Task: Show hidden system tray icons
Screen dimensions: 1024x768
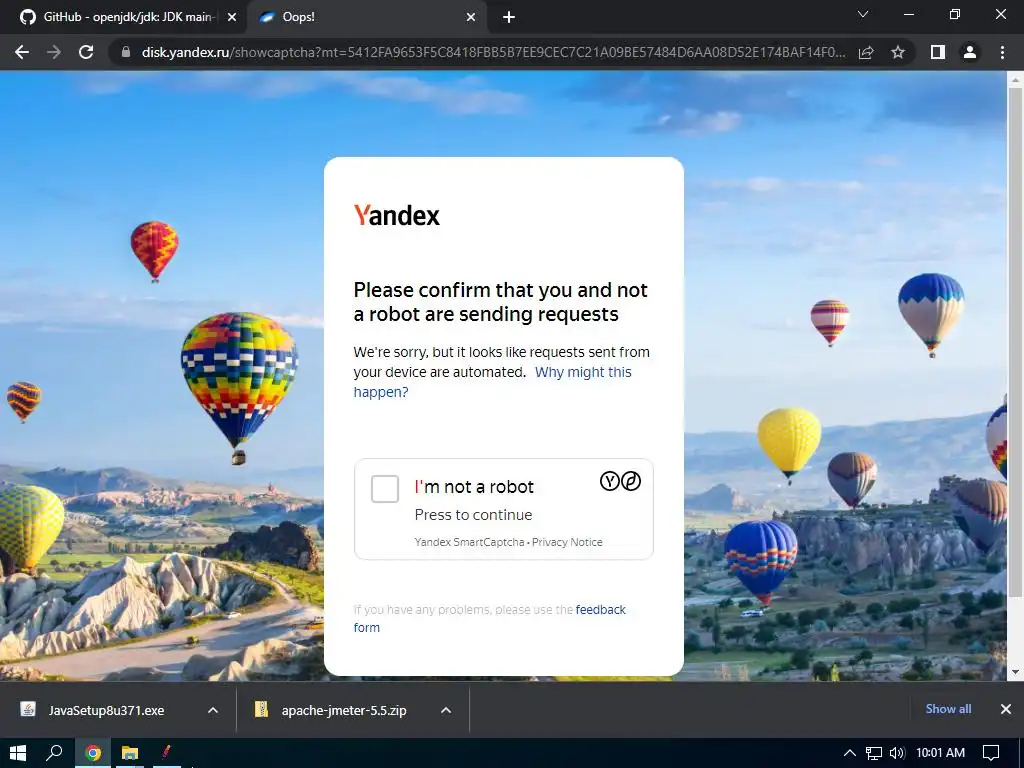Action: 850,753
